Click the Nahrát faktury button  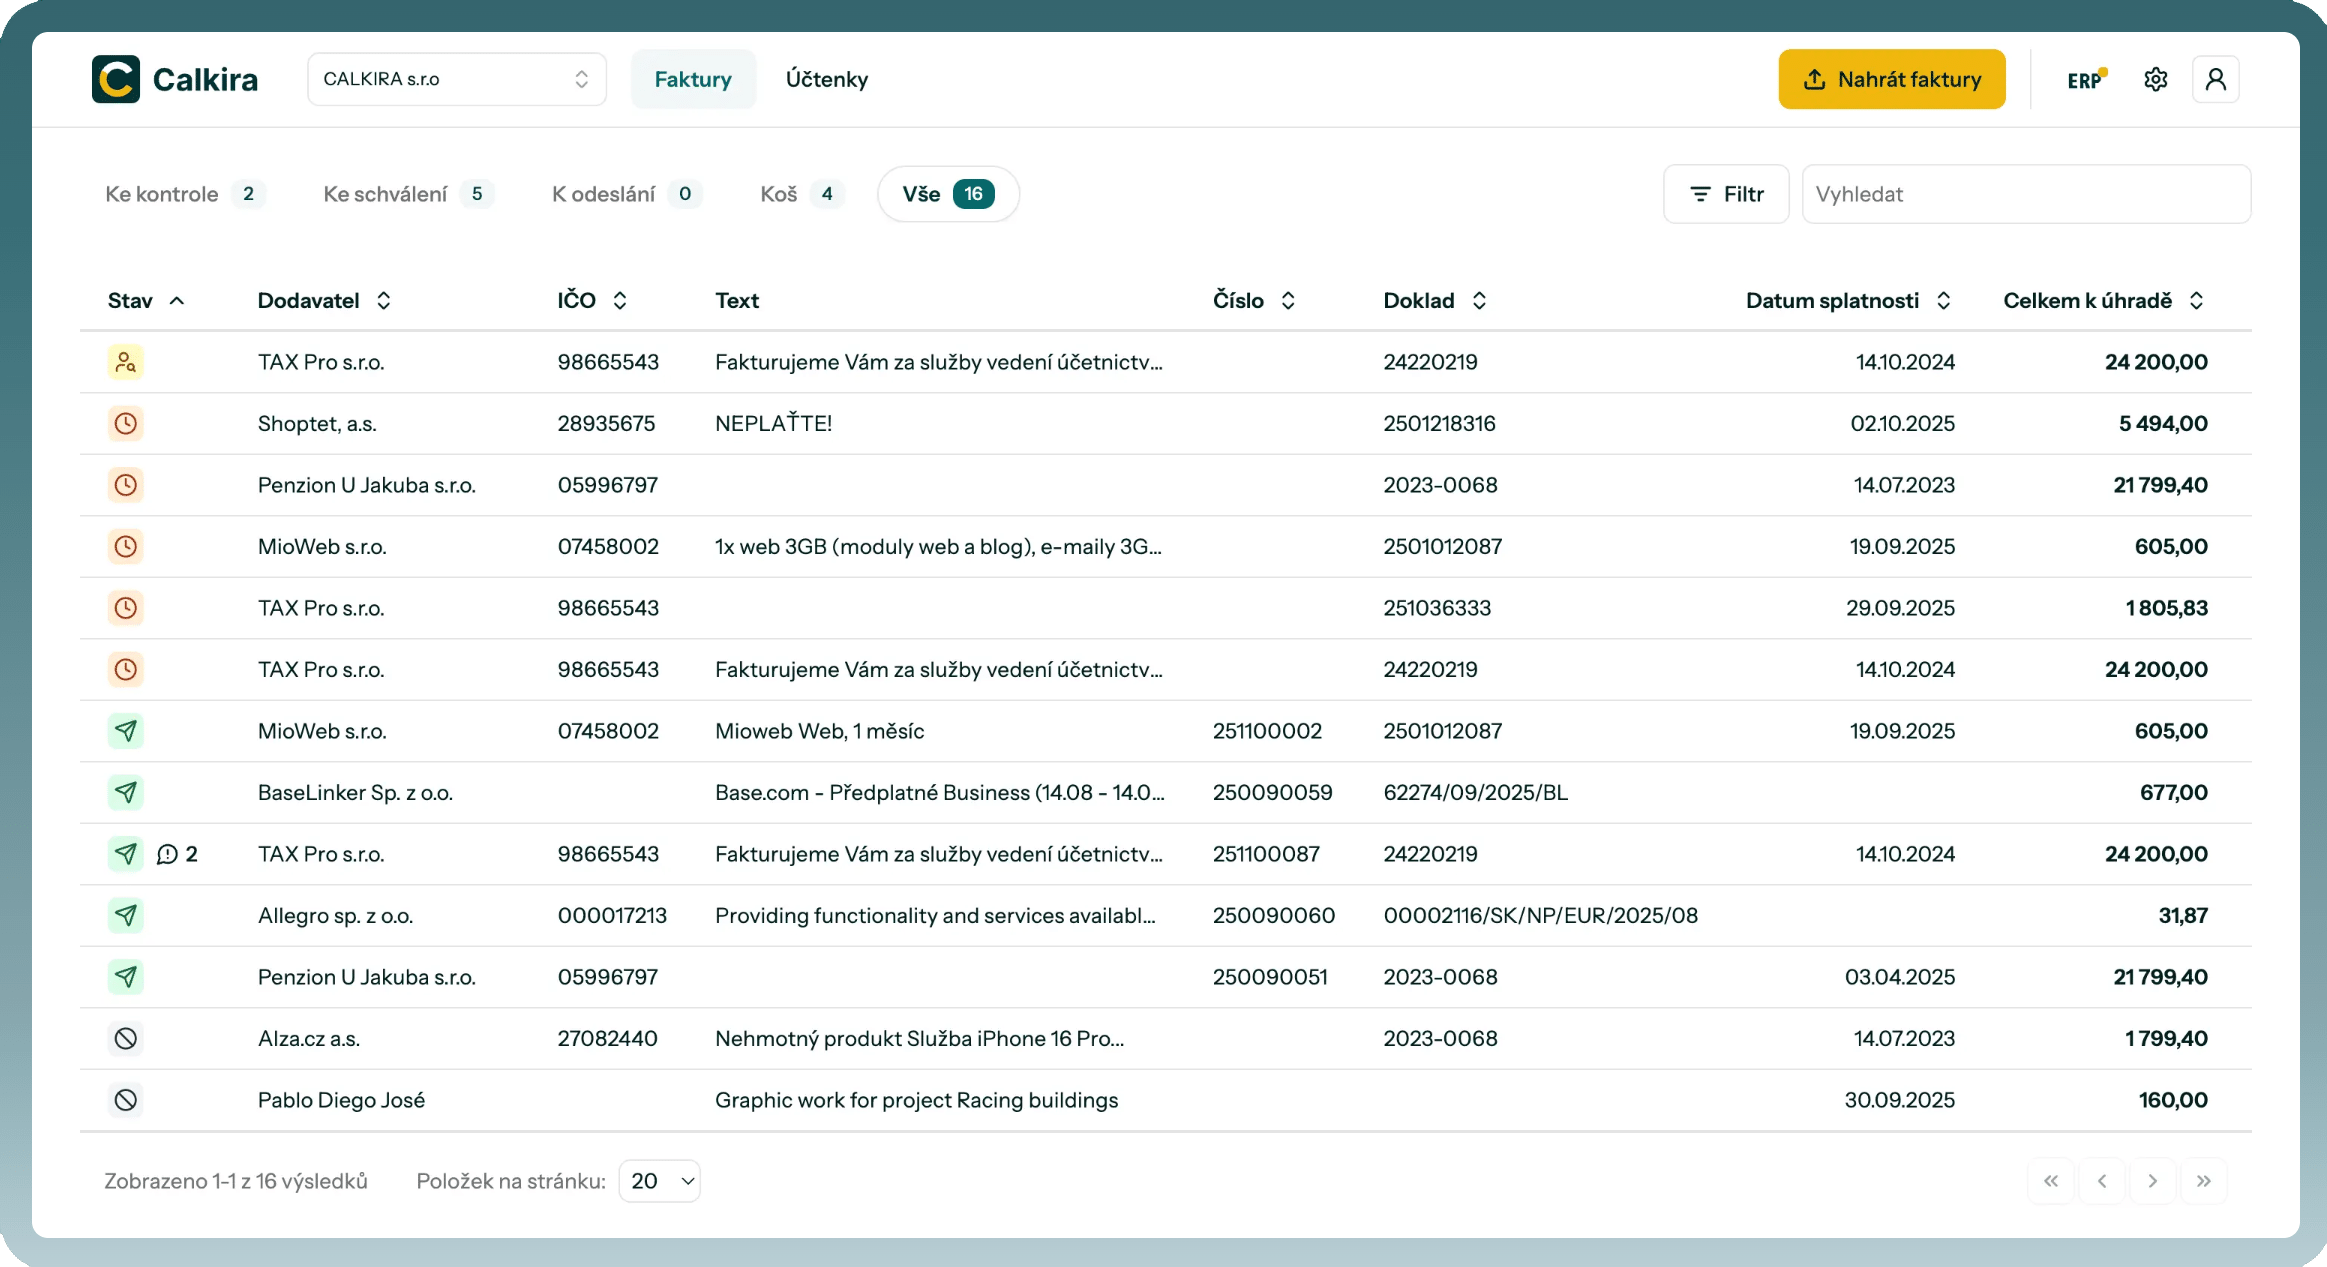tap(1891, 79)
